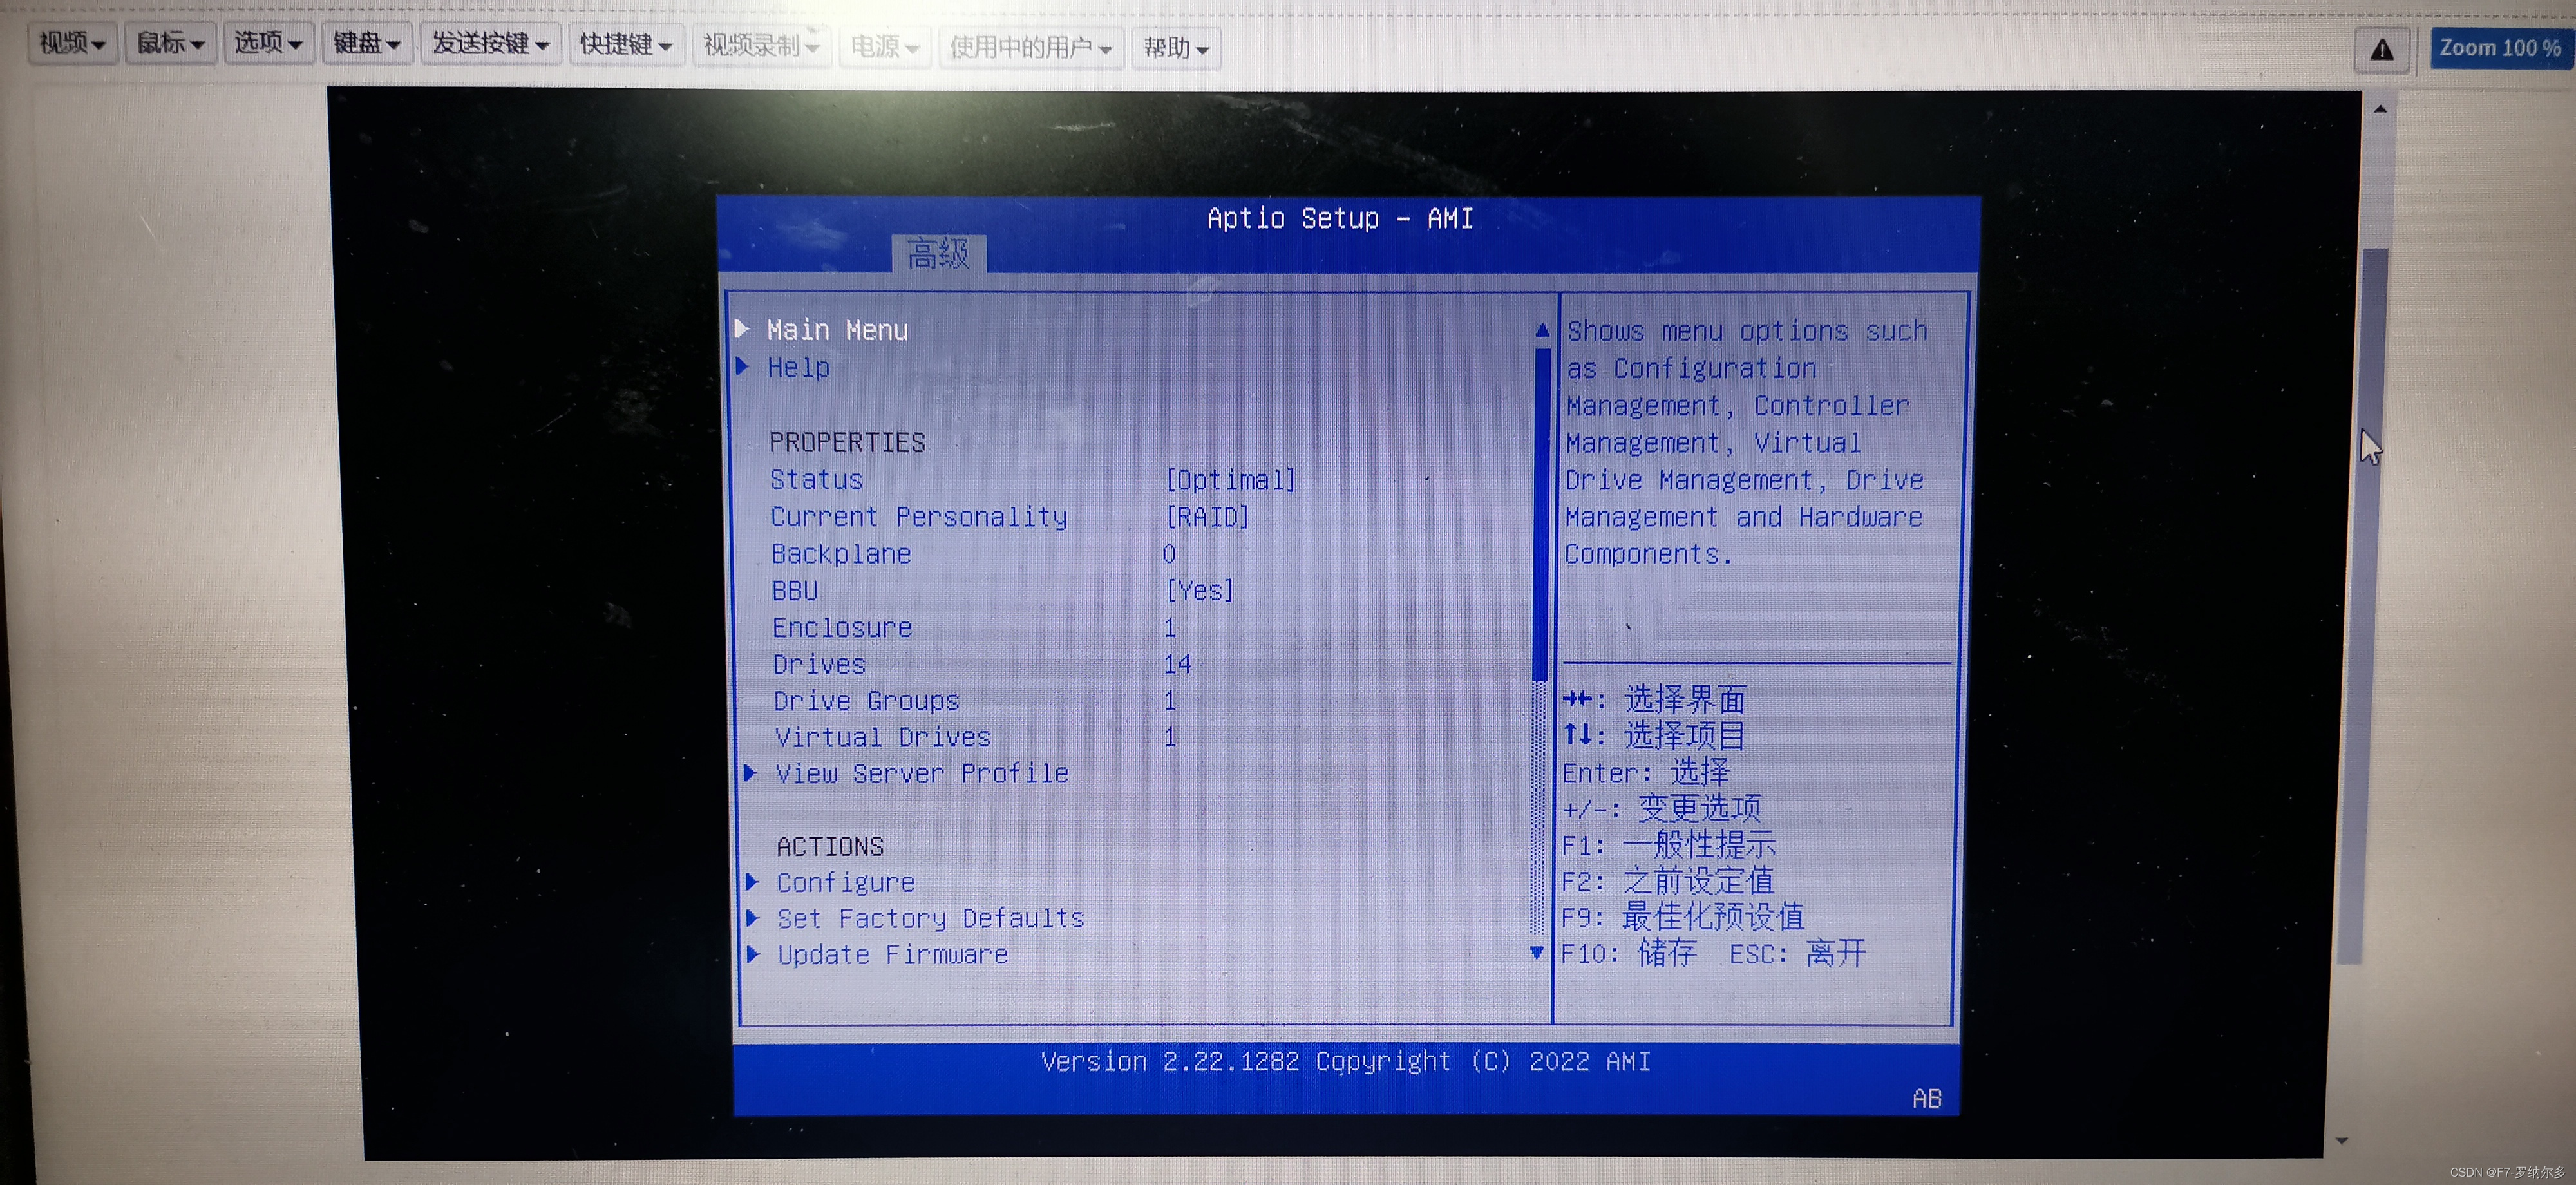The image size is (2576, 1185).
Task: Open the 帮助 menu
Action: tap(1176, 48)
